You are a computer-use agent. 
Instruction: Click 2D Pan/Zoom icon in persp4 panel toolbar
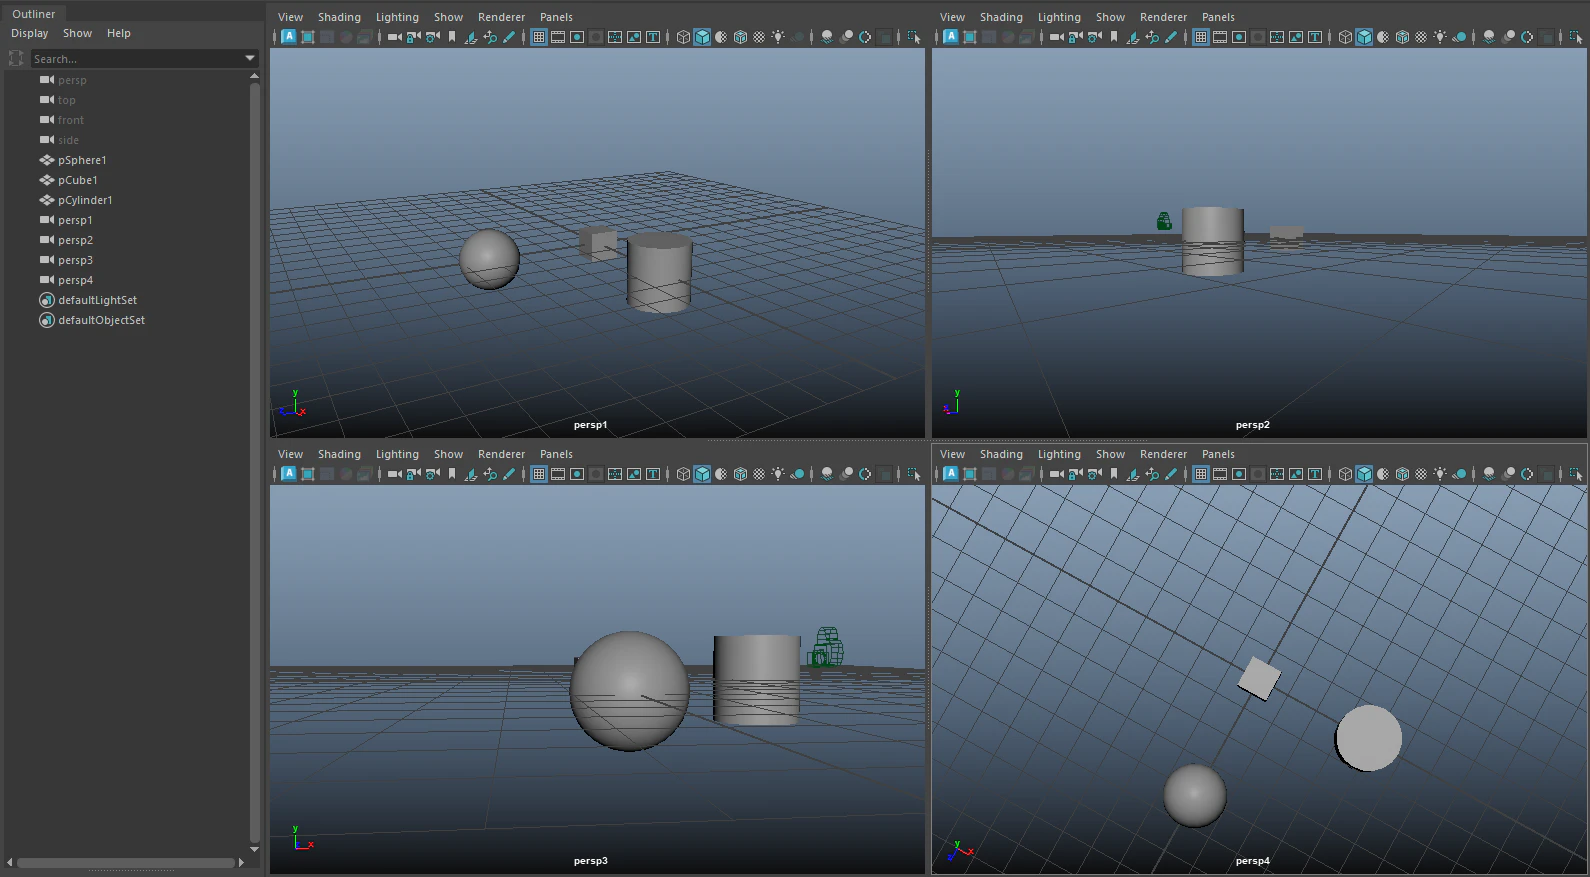(1152, 474)
